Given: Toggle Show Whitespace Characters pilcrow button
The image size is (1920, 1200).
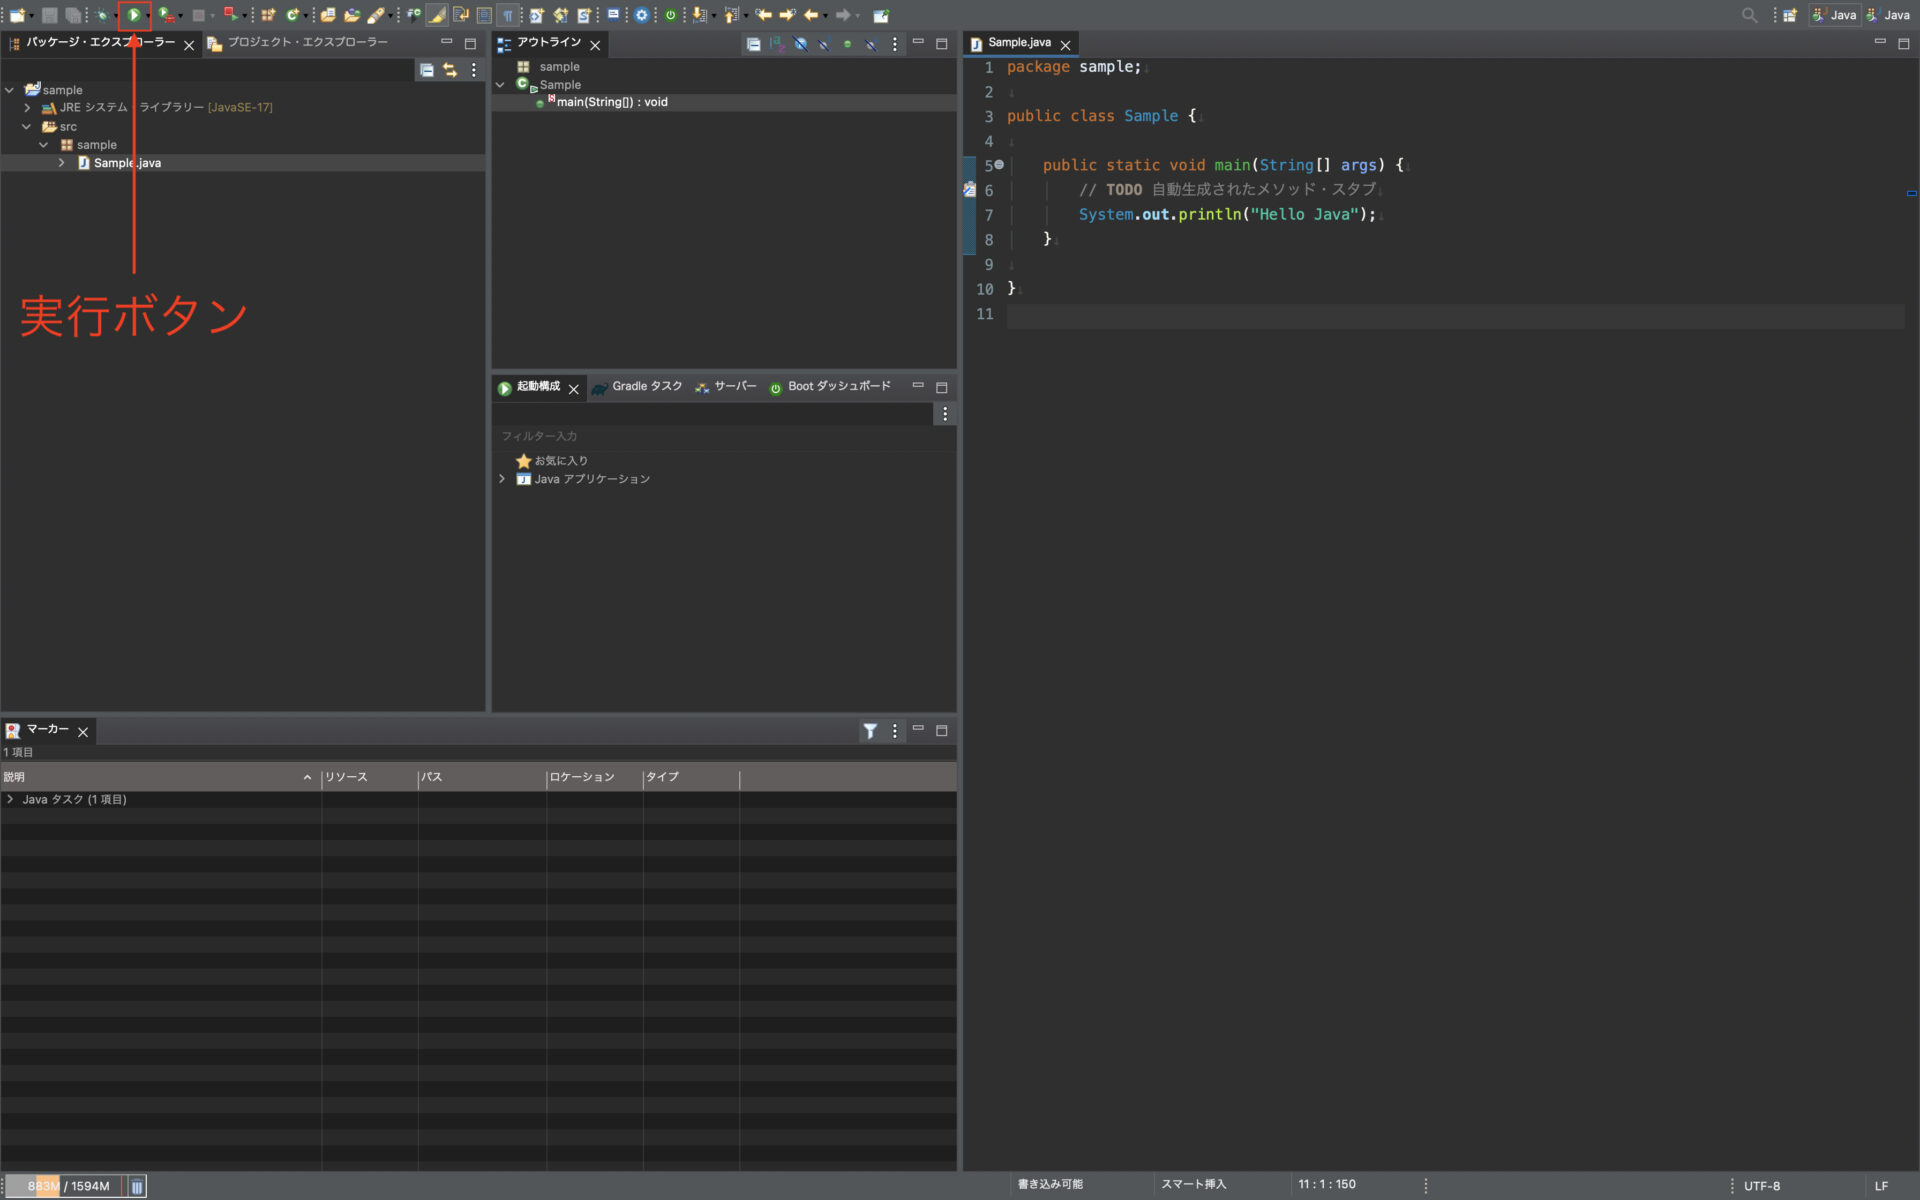Looking at the screenshot, I should coord(508,15).
